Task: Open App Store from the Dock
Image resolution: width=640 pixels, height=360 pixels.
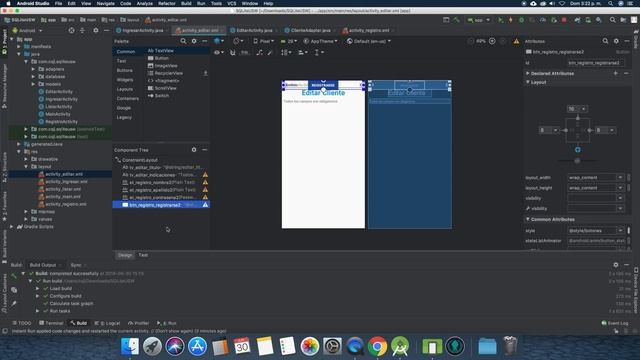Action: click(x=197, y=347)
